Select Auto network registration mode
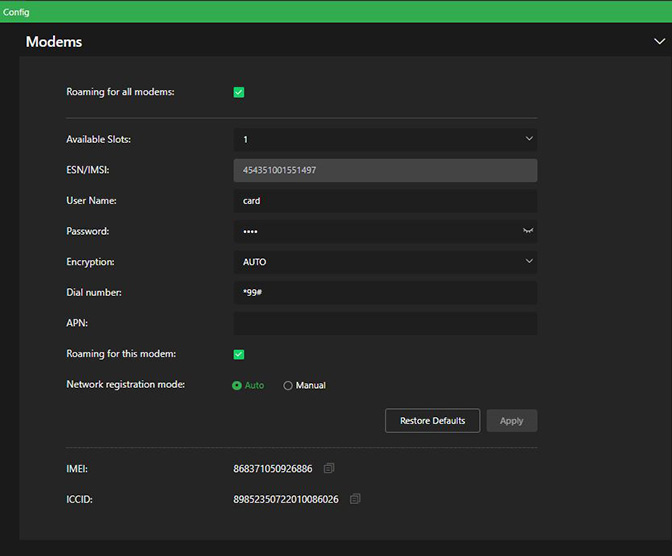The height and width of the screenshot is (556, 672). 237,385
